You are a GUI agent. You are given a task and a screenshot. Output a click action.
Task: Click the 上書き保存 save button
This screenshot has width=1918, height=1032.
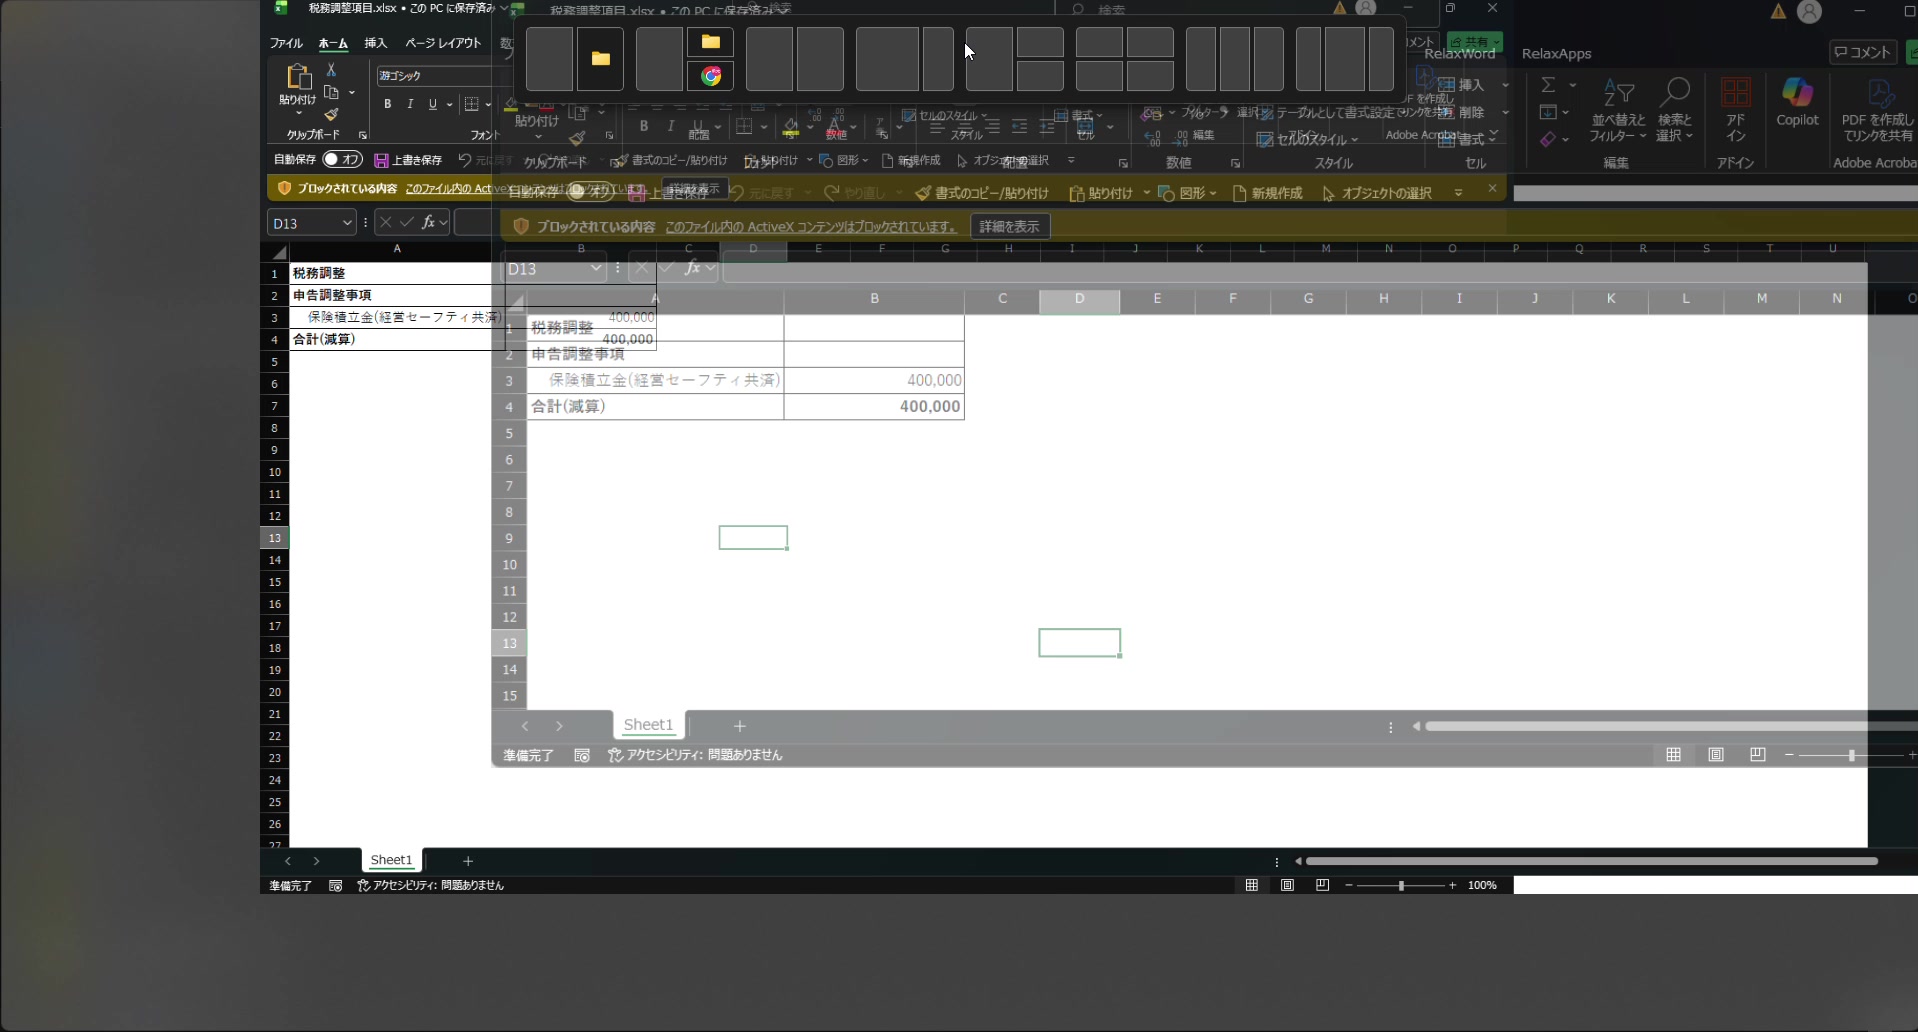[408, 160]
